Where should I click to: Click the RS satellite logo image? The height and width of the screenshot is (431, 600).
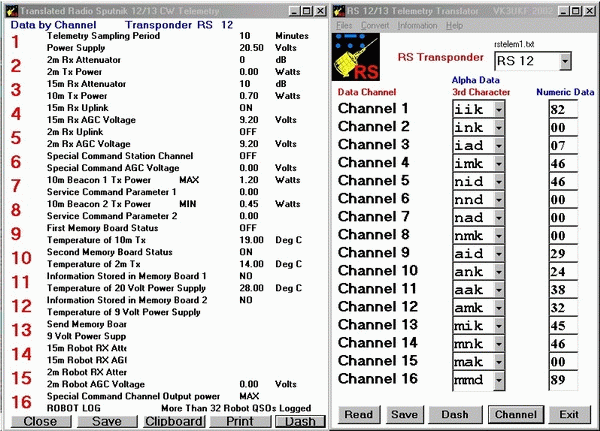pyautogui.click(x=355, y=57)
